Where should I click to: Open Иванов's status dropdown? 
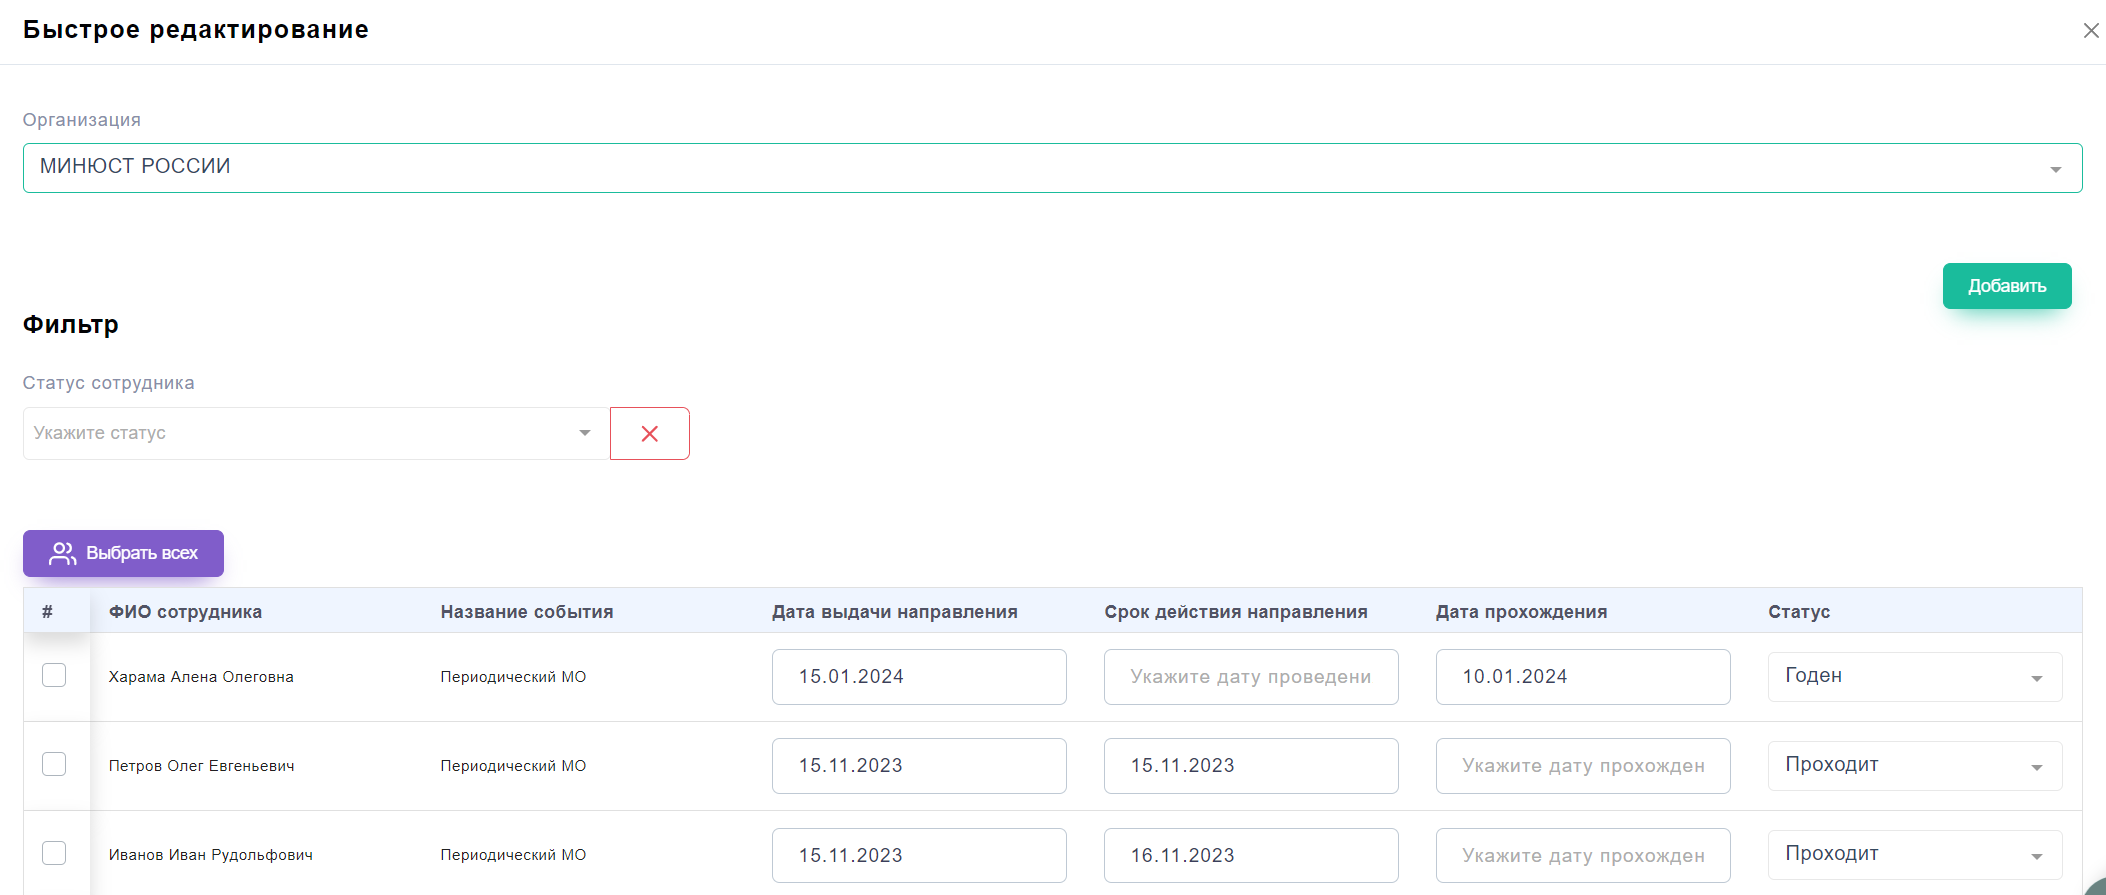coord(1914,855)
